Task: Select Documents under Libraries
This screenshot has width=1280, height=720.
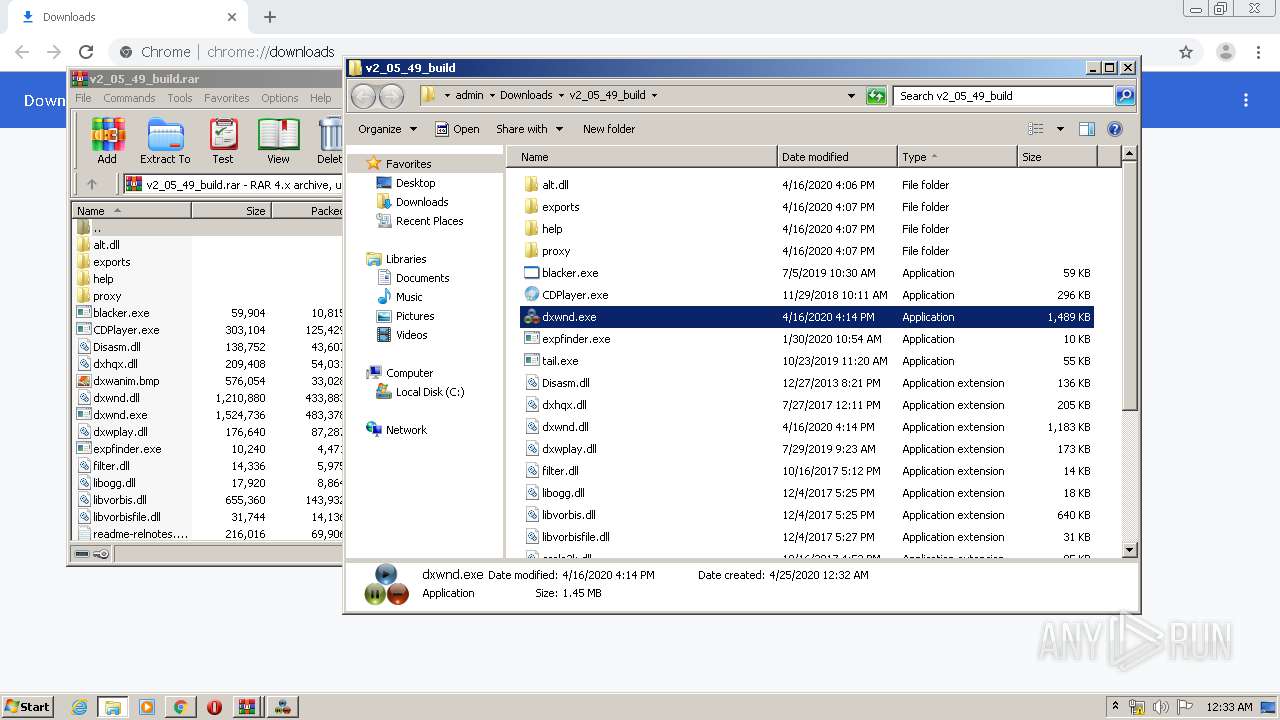Action: [422, 278]
